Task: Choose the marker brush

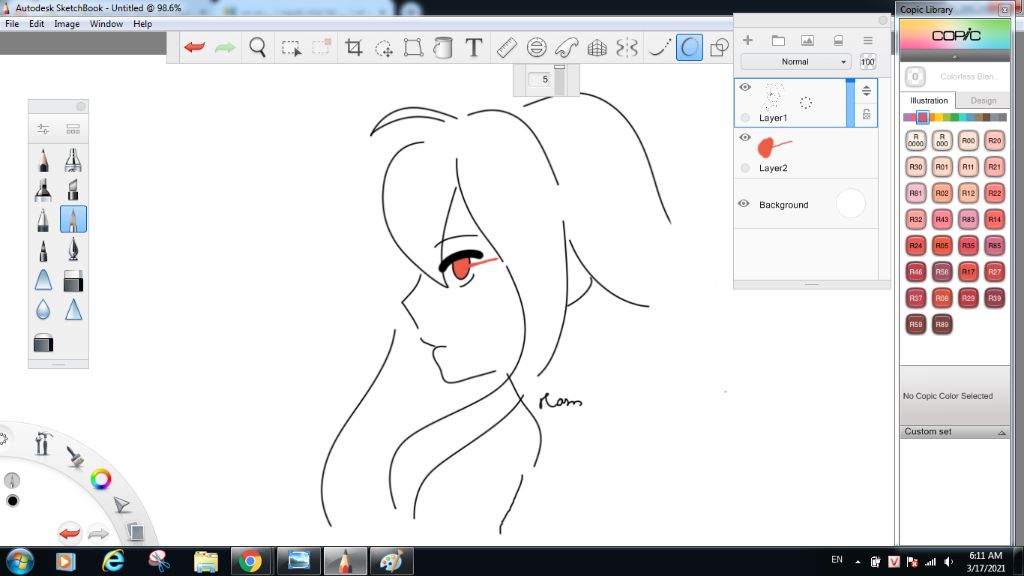Action: [x=43, y=189]
